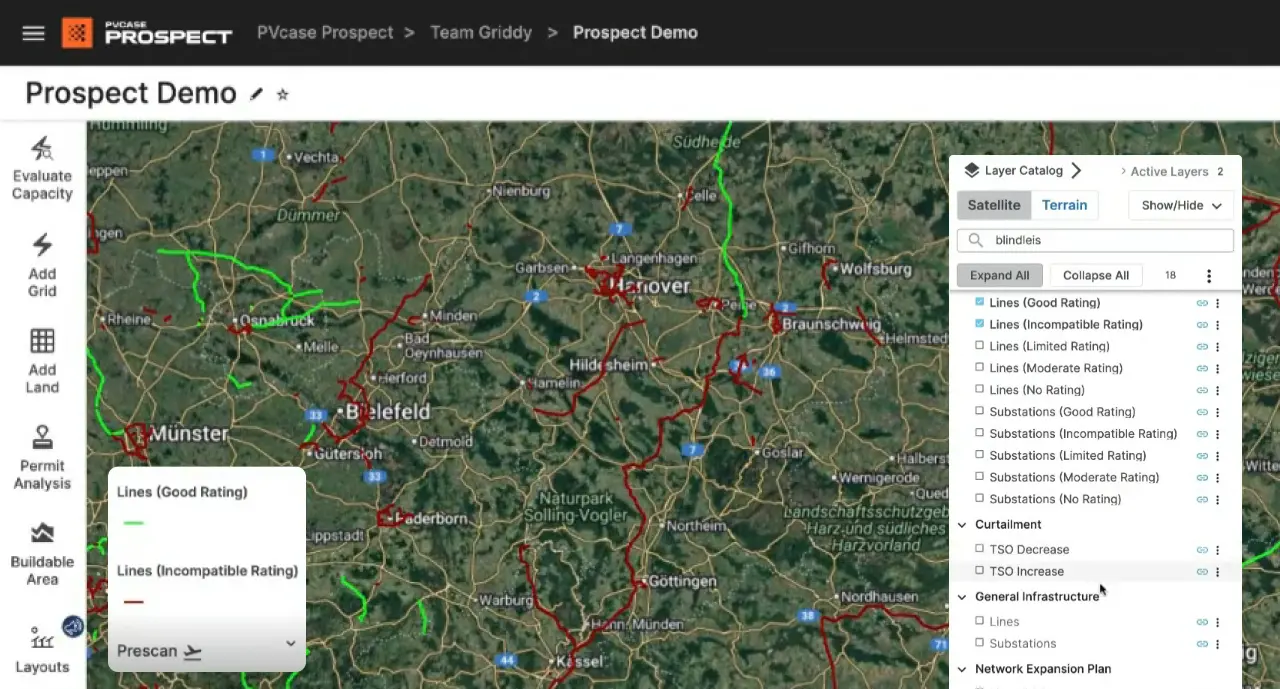Viewport: 1280px width, 689px height.
Task: Click the Evaluate Capacity tool icon
Action: pyautogui.click(x=42, y=150)
